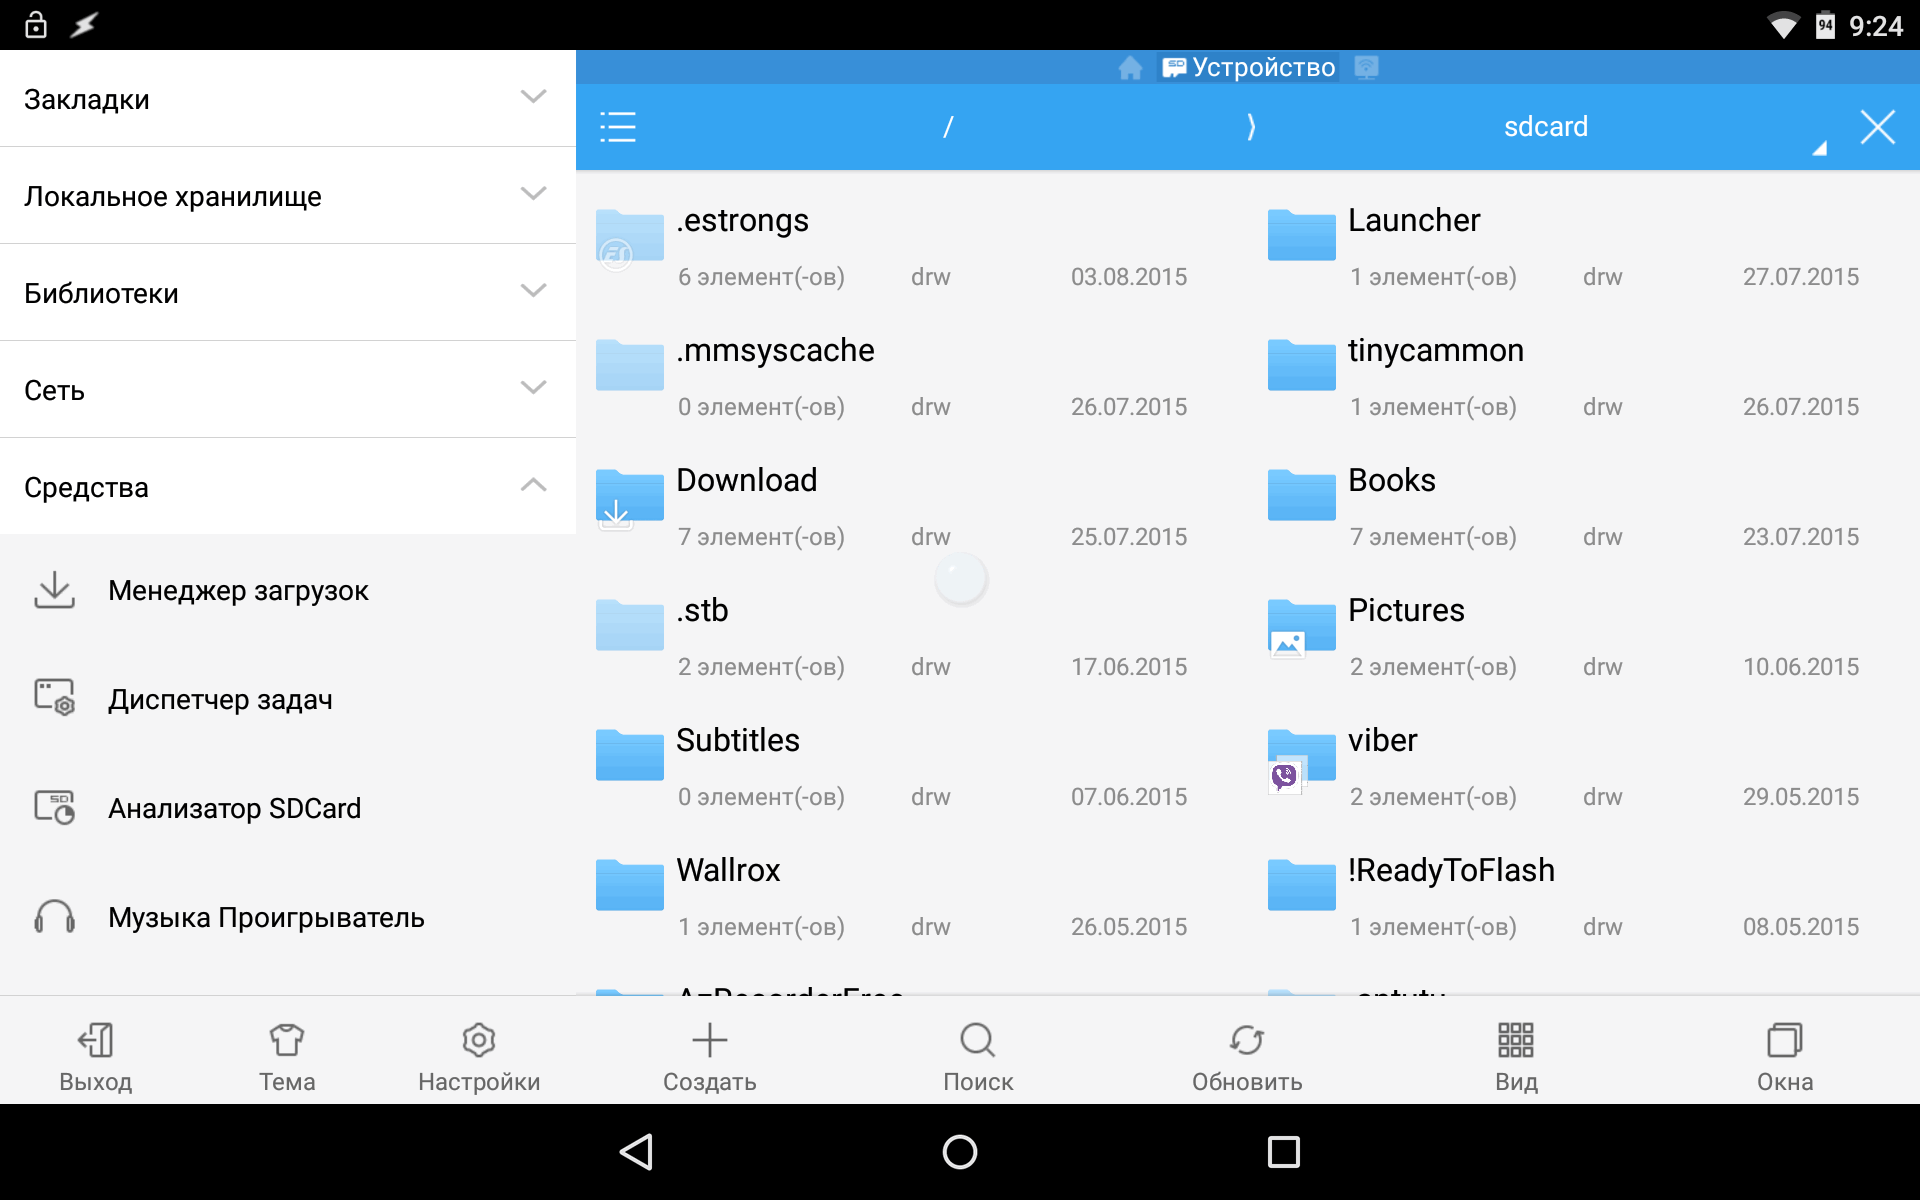Expand the Локальное хранилище section chevron
This screenshot has width=1920, height=1200.
click(x=534, y=194)
